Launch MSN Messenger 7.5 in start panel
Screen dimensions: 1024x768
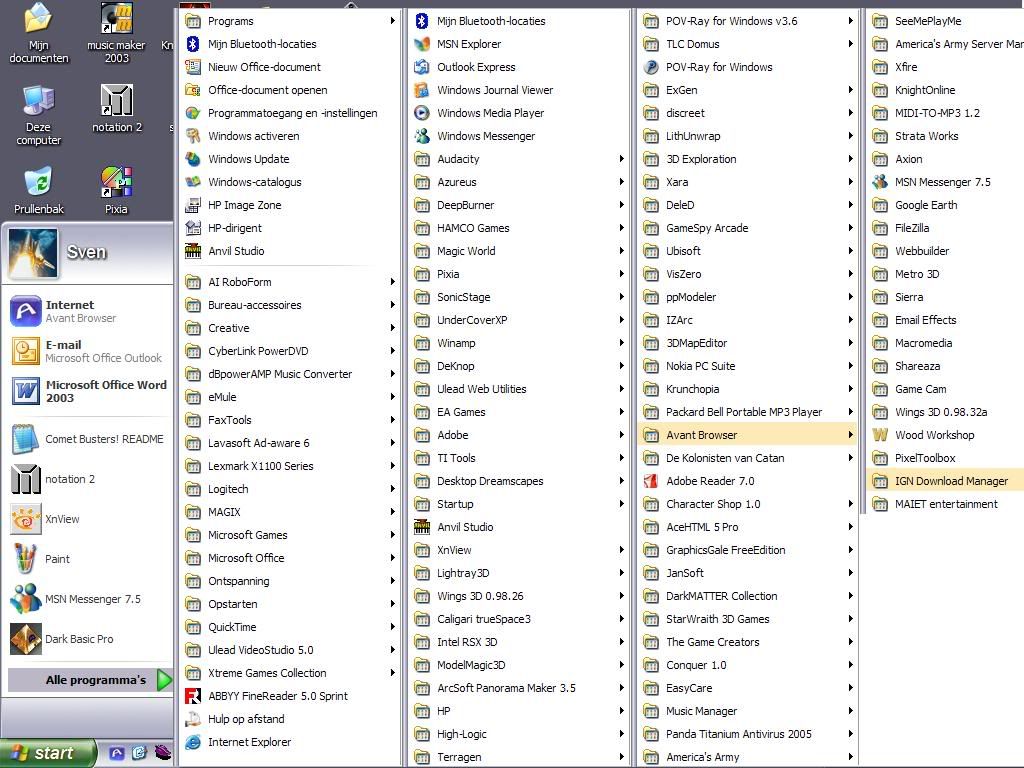(88, 599)
